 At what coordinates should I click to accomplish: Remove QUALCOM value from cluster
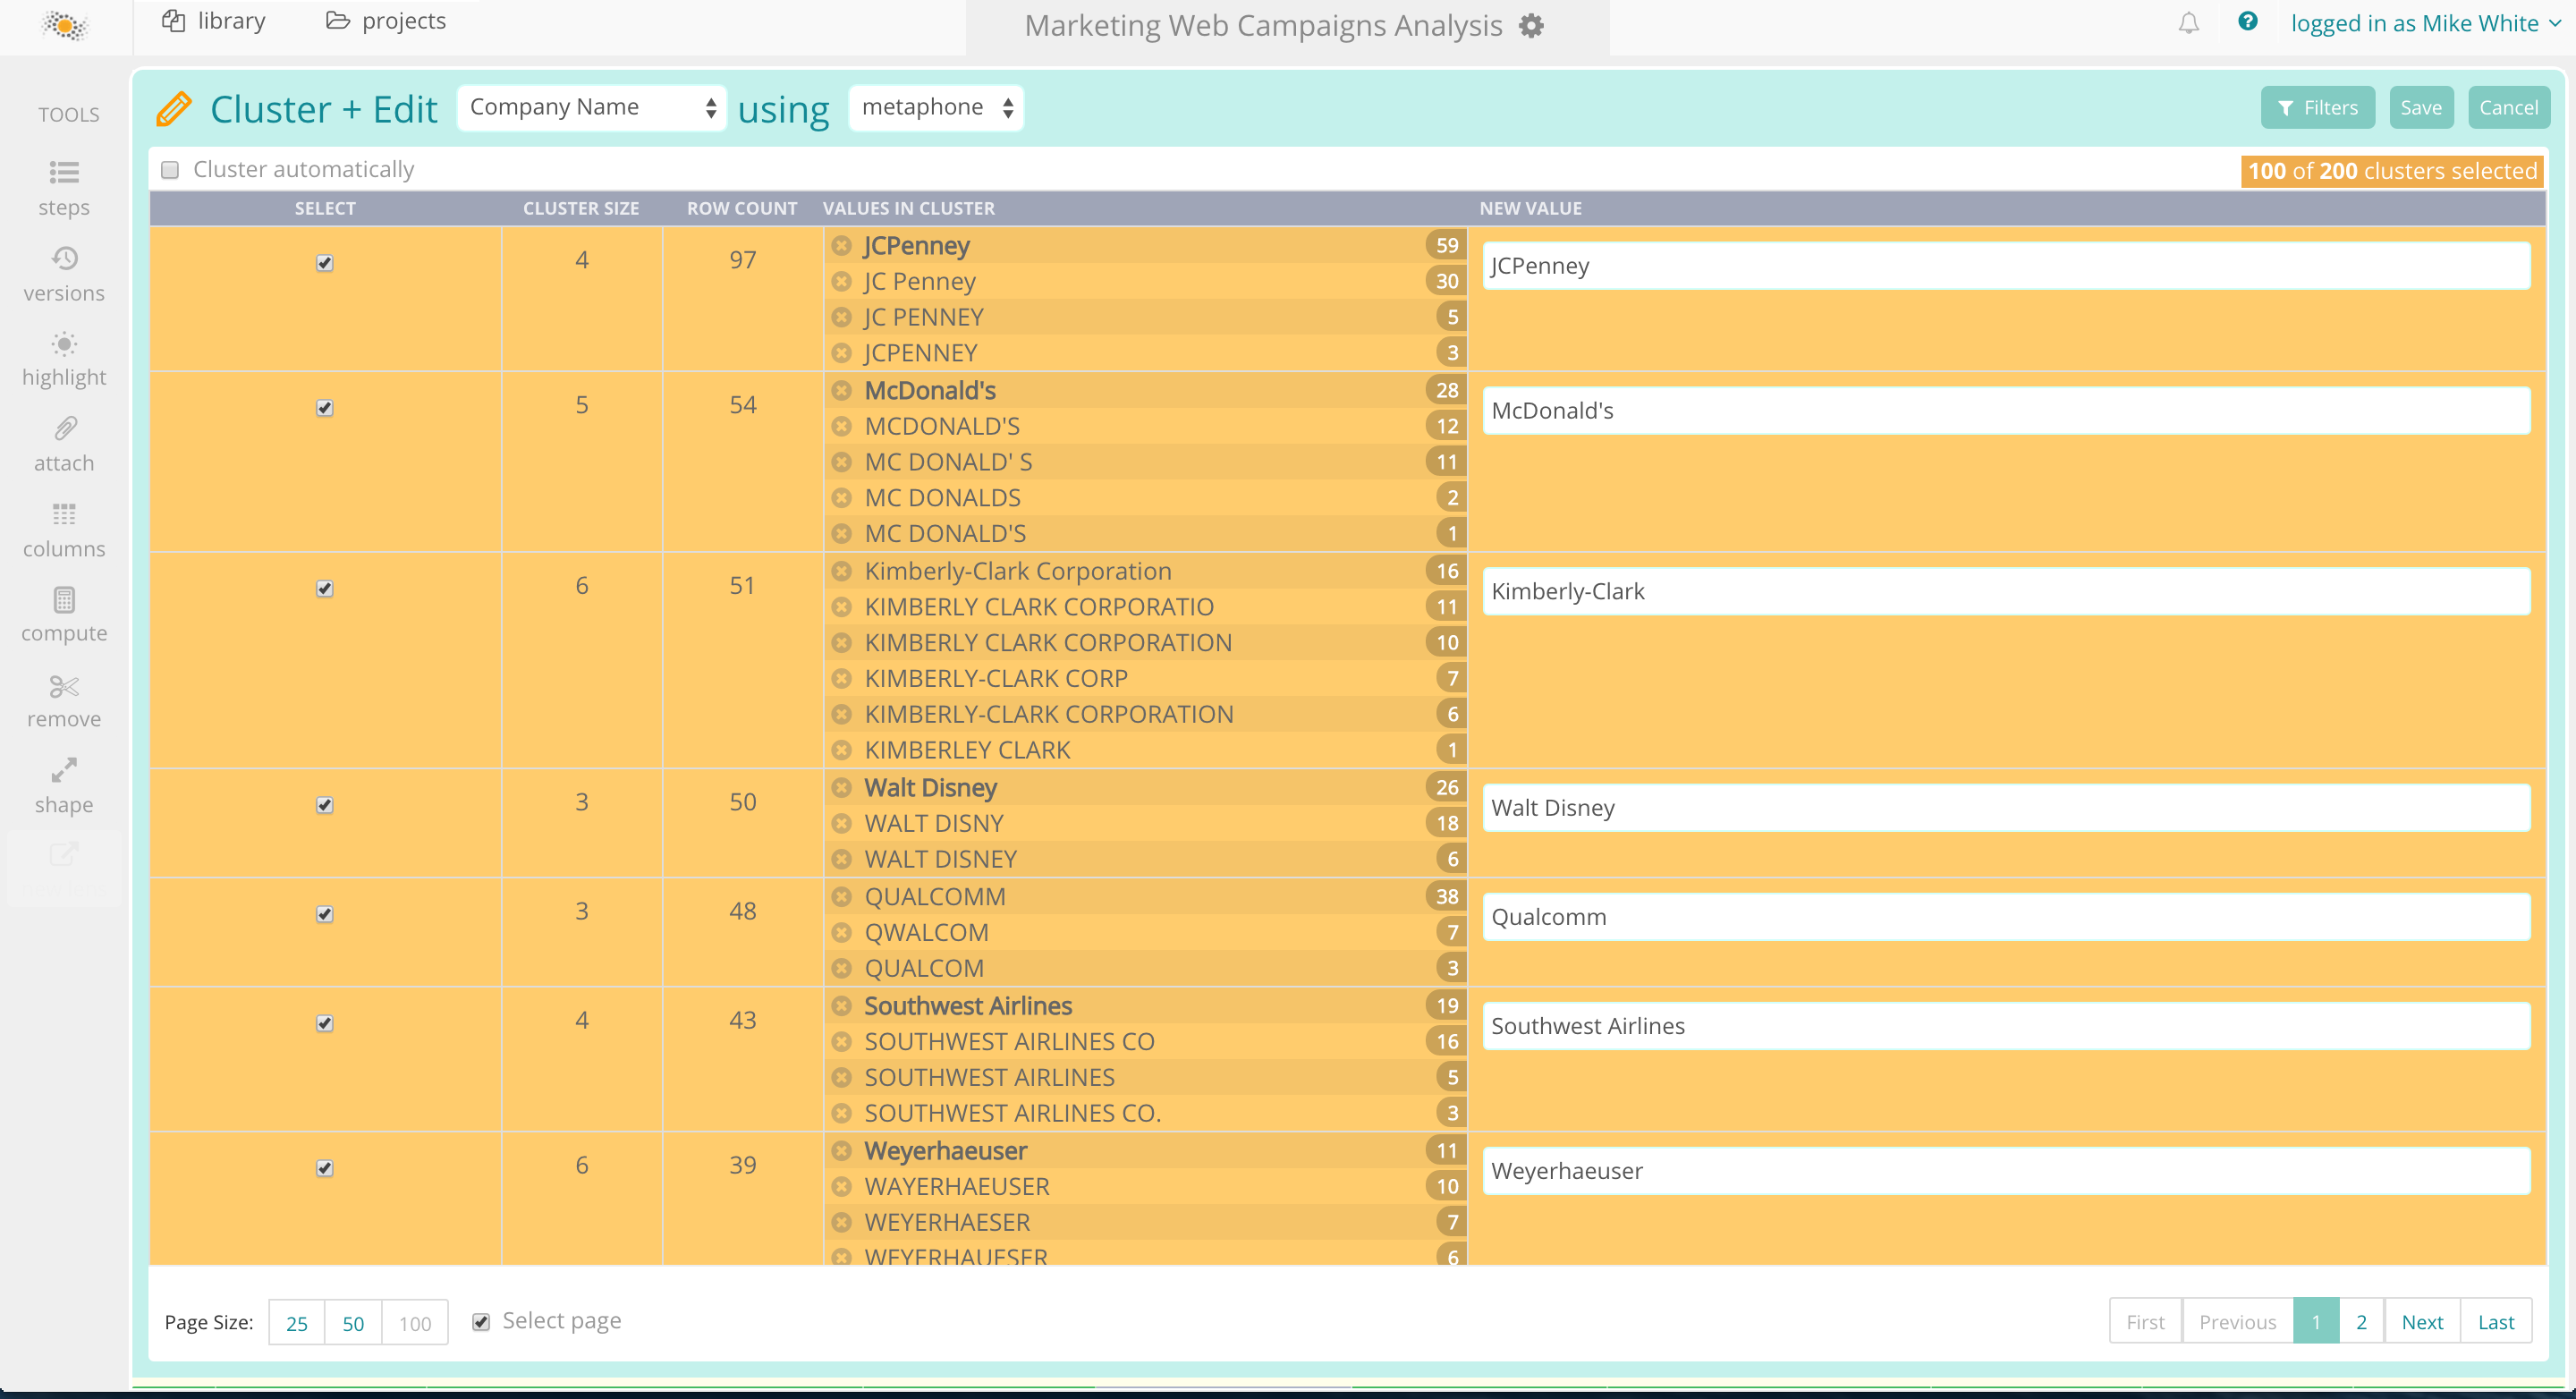click(841, 968)
